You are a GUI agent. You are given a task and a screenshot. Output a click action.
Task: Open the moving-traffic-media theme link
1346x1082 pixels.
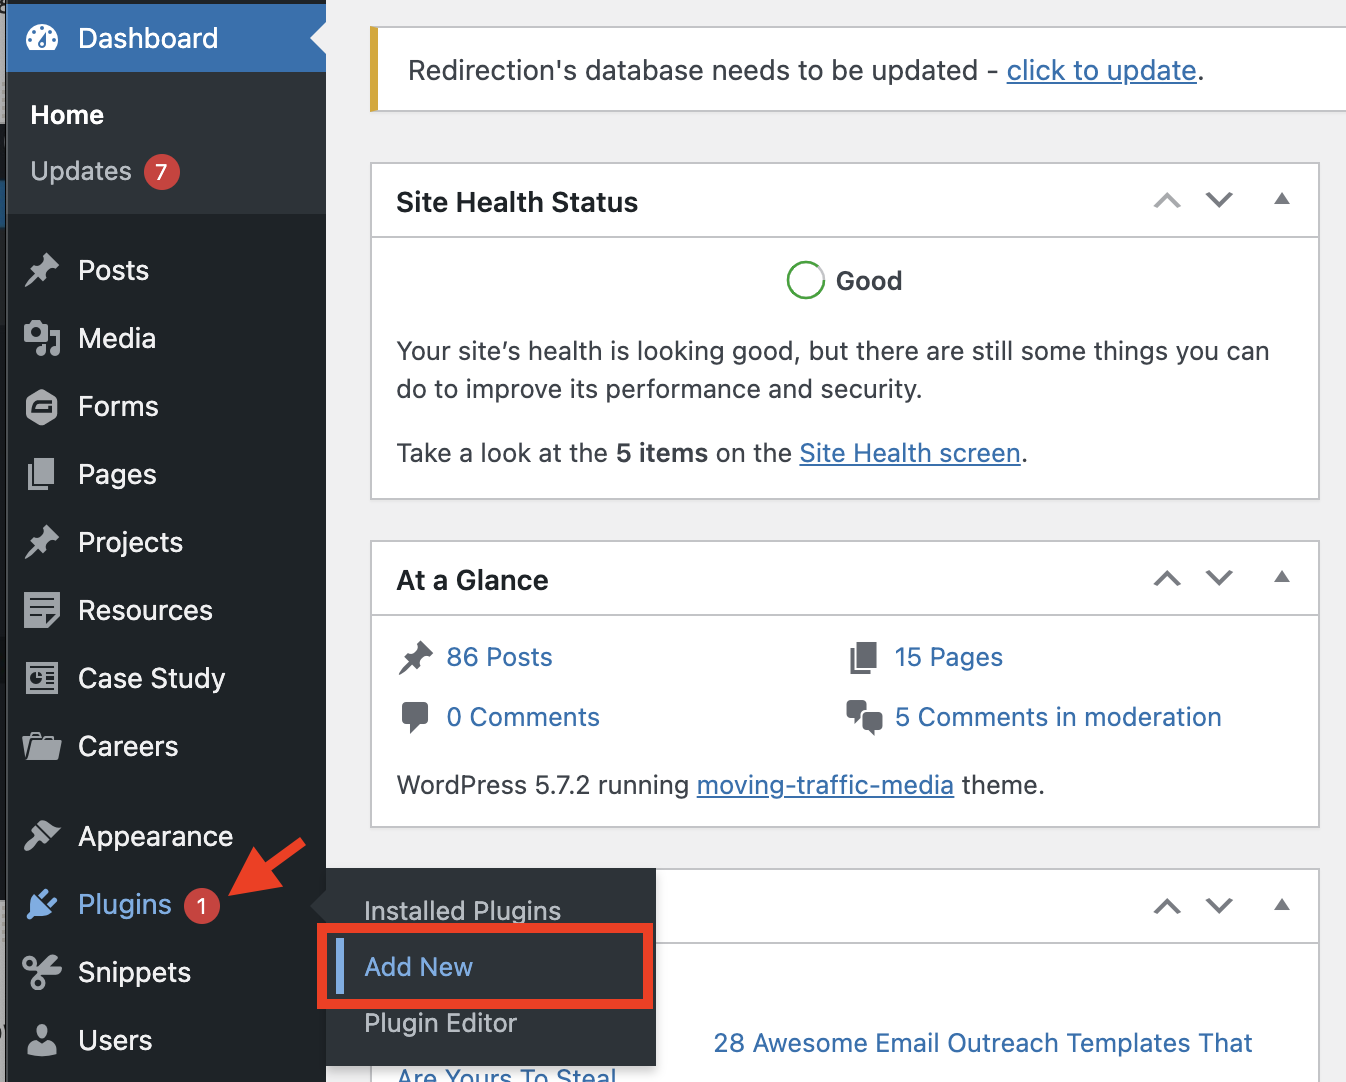click(825, 785)
